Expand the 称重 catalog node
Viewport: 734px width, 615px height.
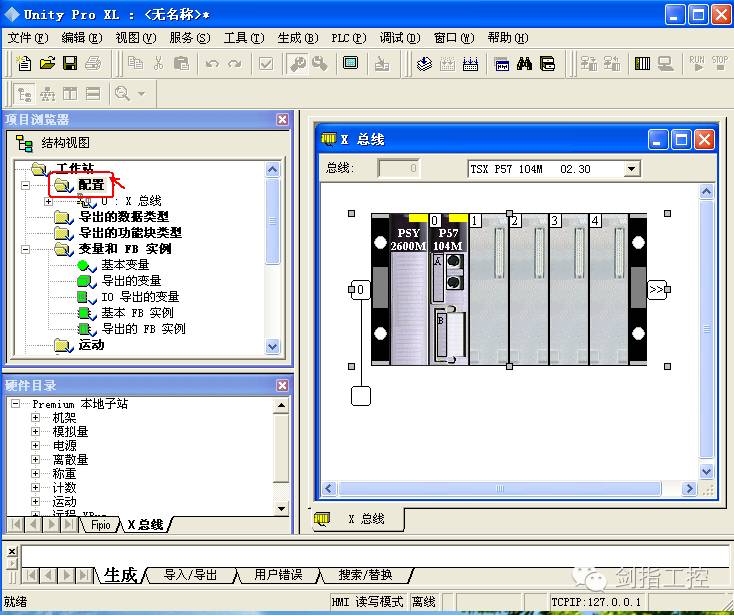(x=35, y=474)
